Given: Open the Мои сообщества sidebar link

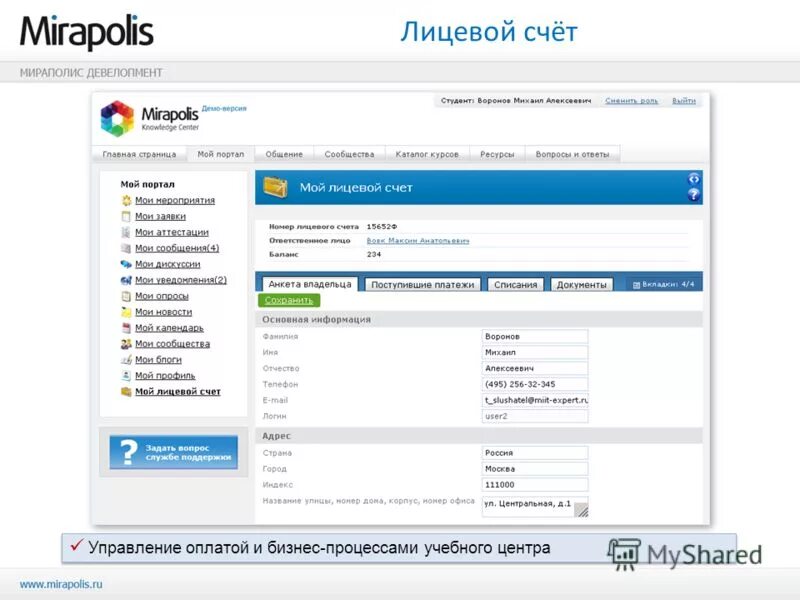Looking at the screenshot, I should click(172, 344).
